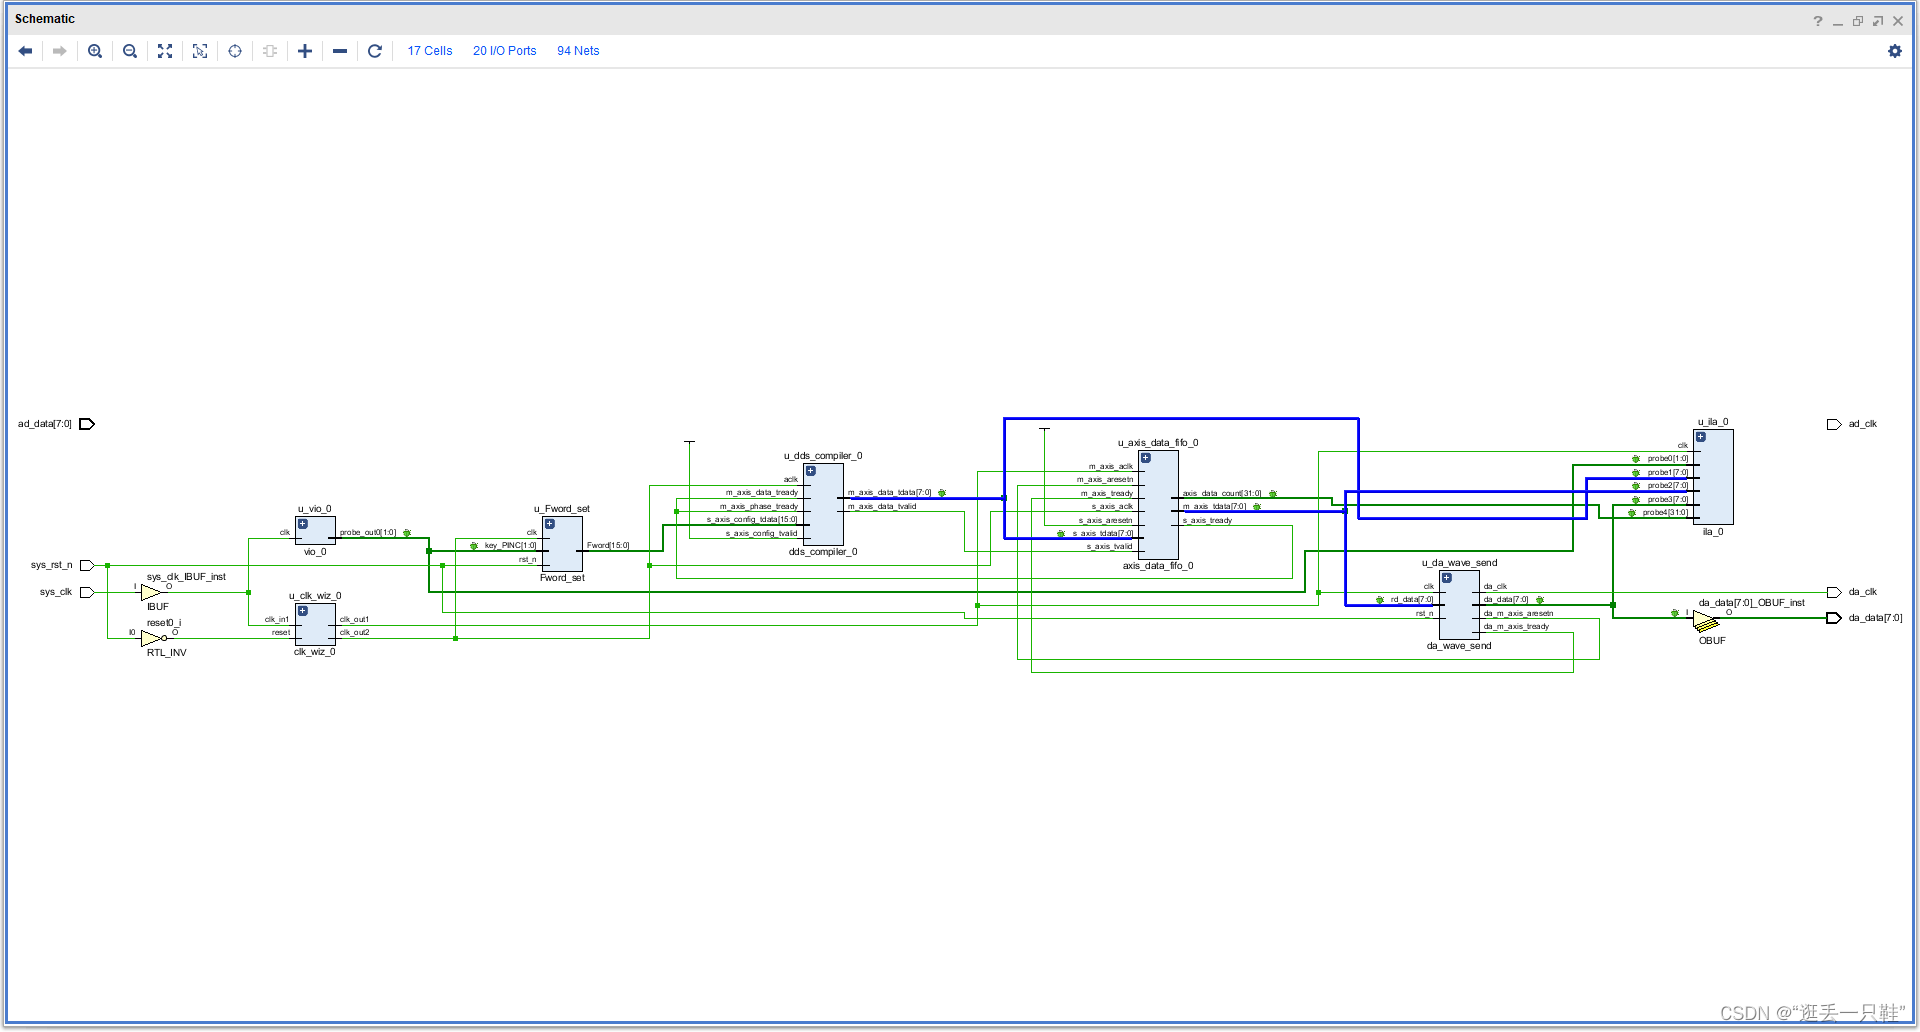Select the clk_out1 pin of clk_wiz_0
Viewport: 1920px width, 1032px height.
pos(354,619)
